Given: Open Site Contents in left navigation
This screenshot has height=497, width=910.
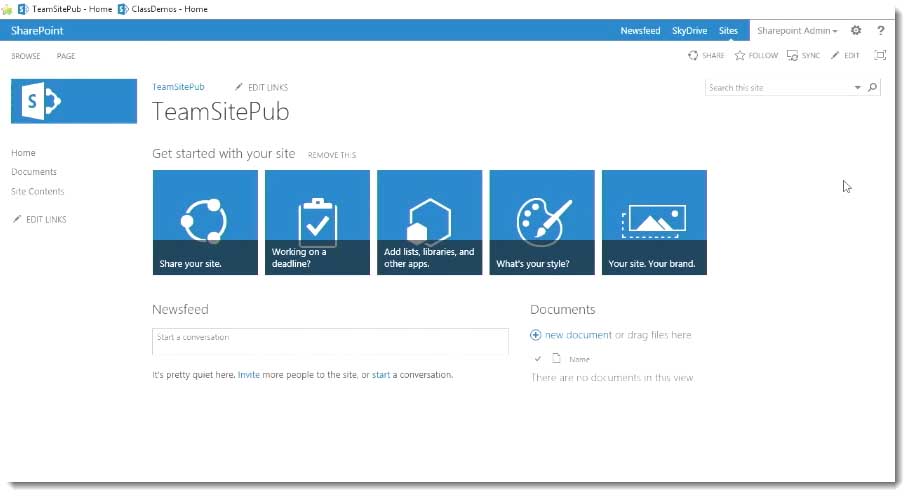Looking at the screenshot, I should tap(38, 191).
